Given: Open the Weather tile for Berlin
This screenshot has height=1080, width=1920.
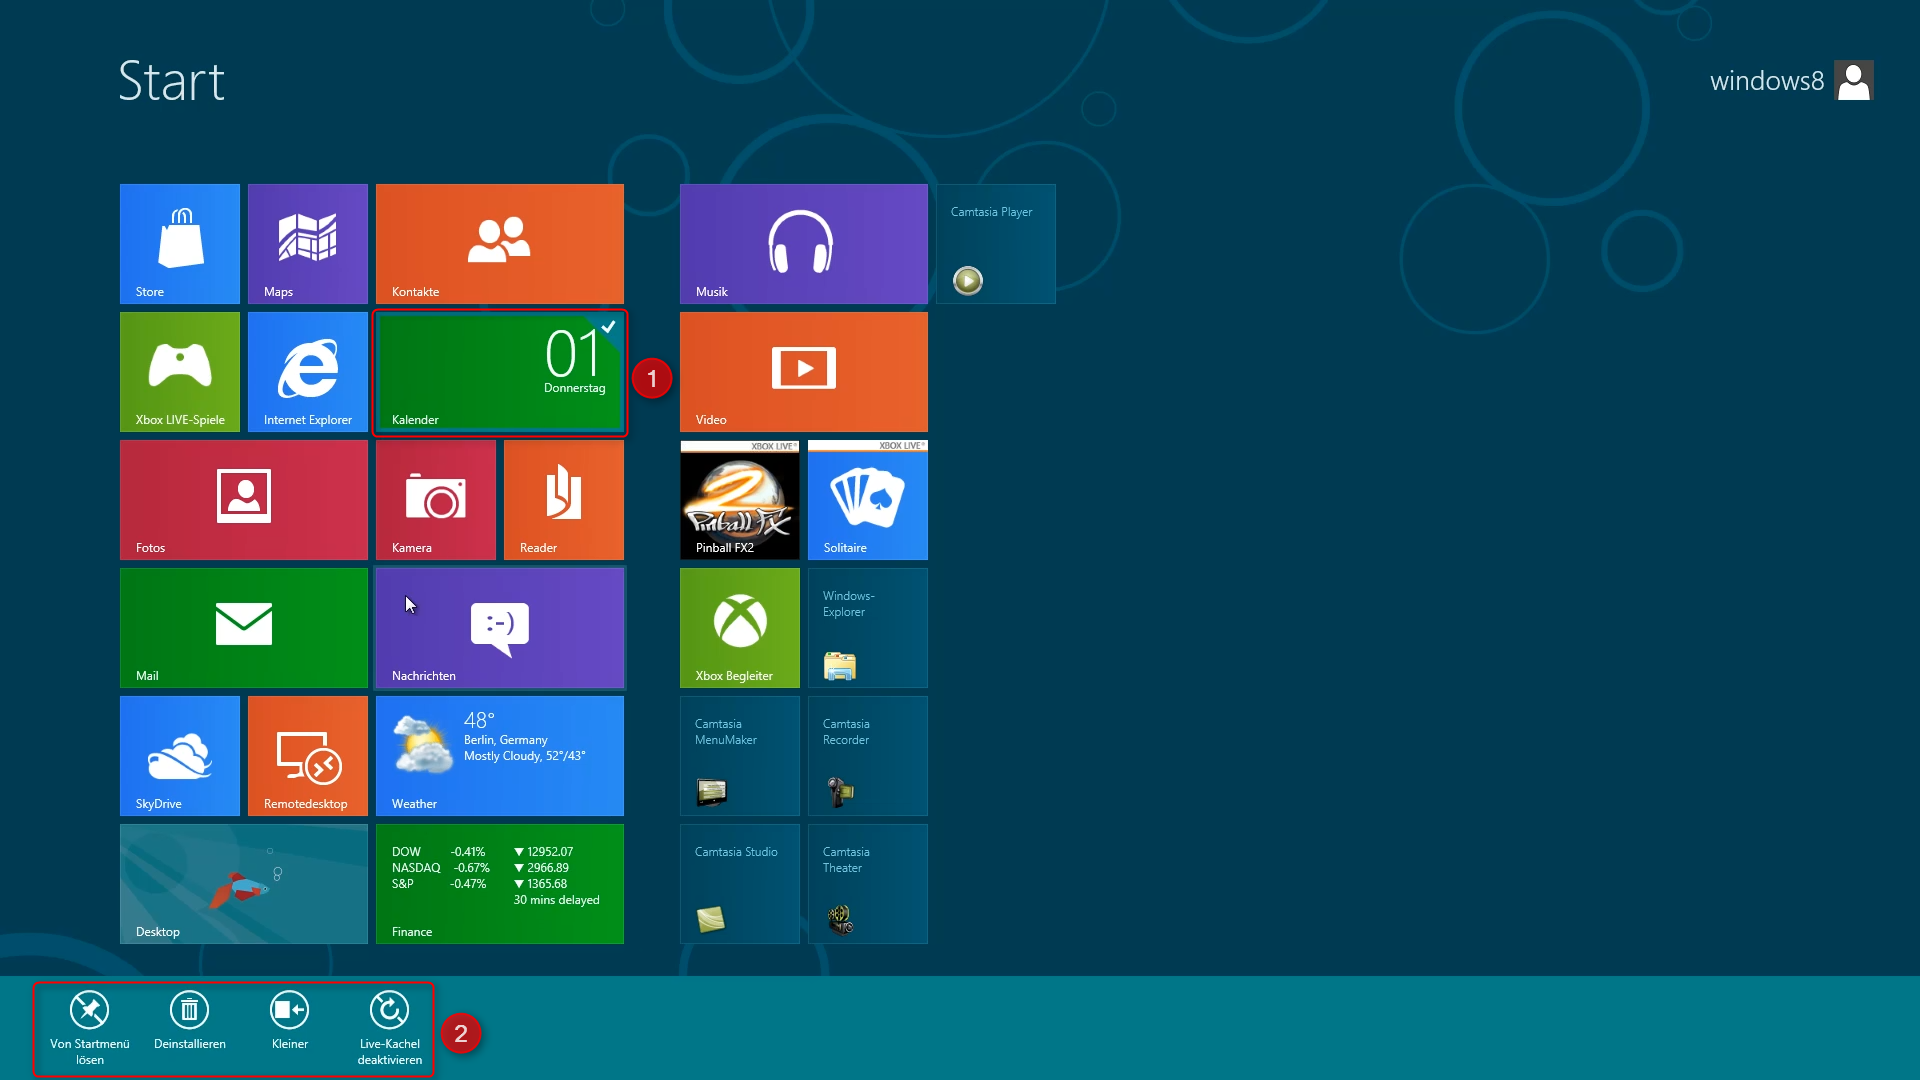Looking at the screenshot, I should (x=500, y=756).
